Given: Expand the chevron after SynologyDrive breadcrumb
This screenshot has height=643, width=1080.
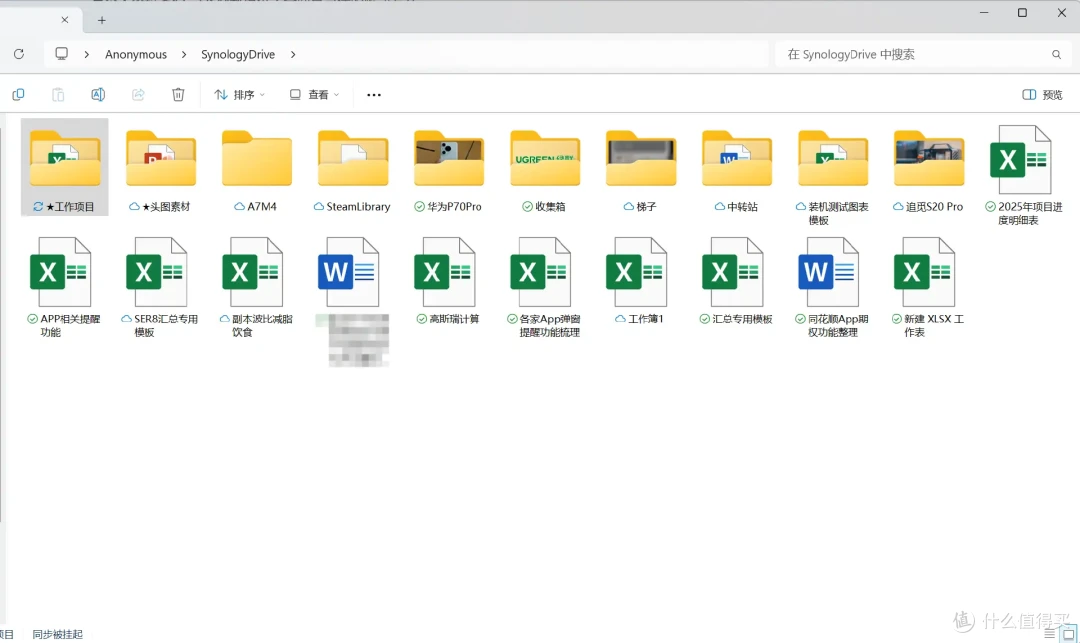Looking at the screenshot, I should pyautogui.click(x=293, y=54).
